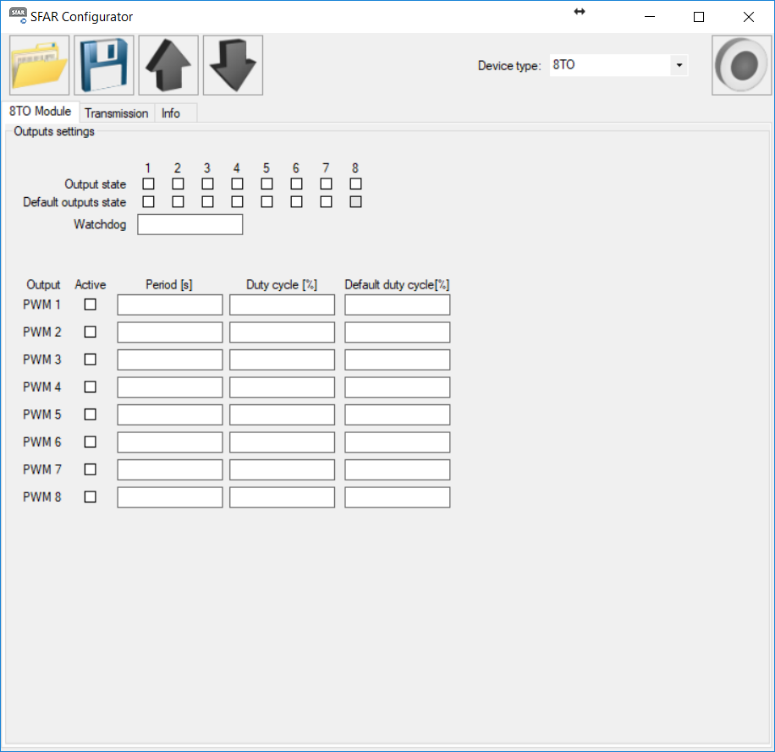Click the round gray connect button icon

pyautogui.click(x=741, y=66)
